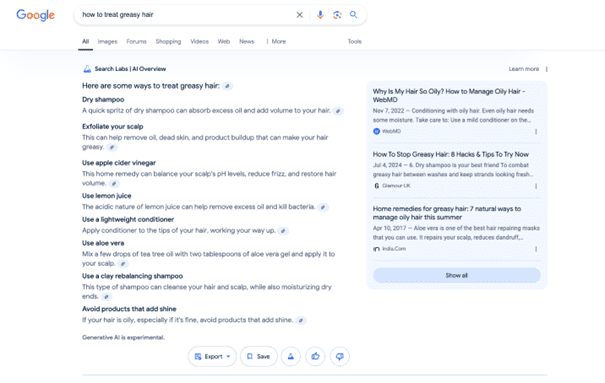Click the 'Use aloe vera' heading

click(x=103, y=243)
